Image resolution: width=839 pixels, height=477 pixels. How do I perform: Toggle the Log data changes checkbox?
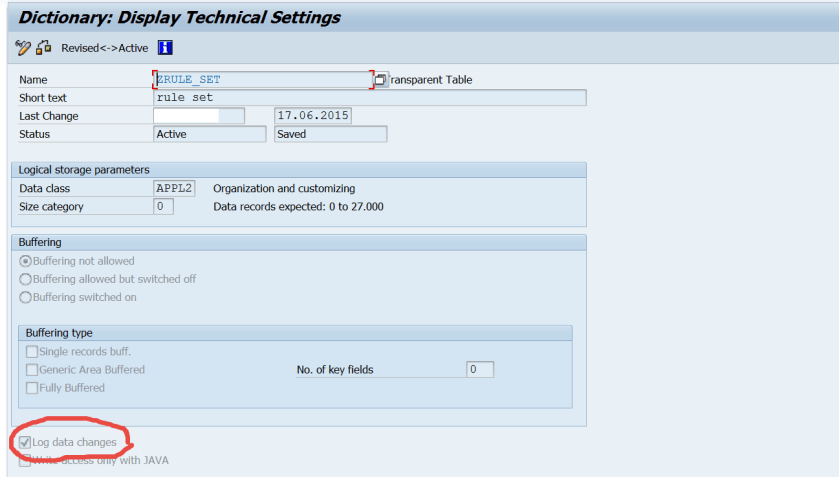click(x=25, y=442)
